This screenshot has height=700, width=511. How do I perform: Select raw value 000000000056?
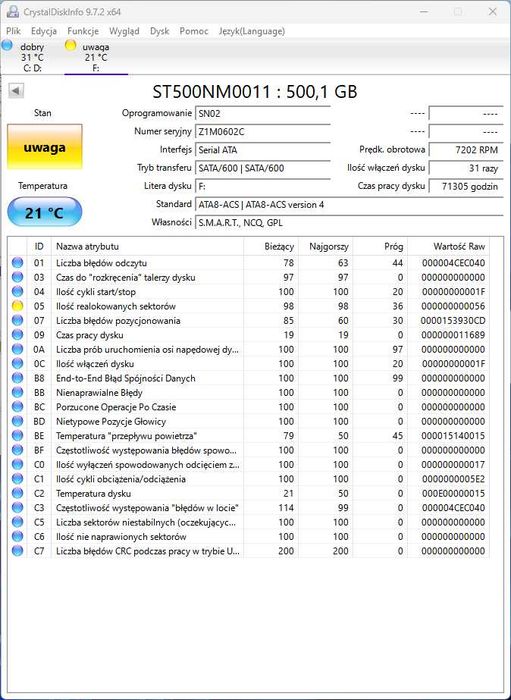coord(453,306)
